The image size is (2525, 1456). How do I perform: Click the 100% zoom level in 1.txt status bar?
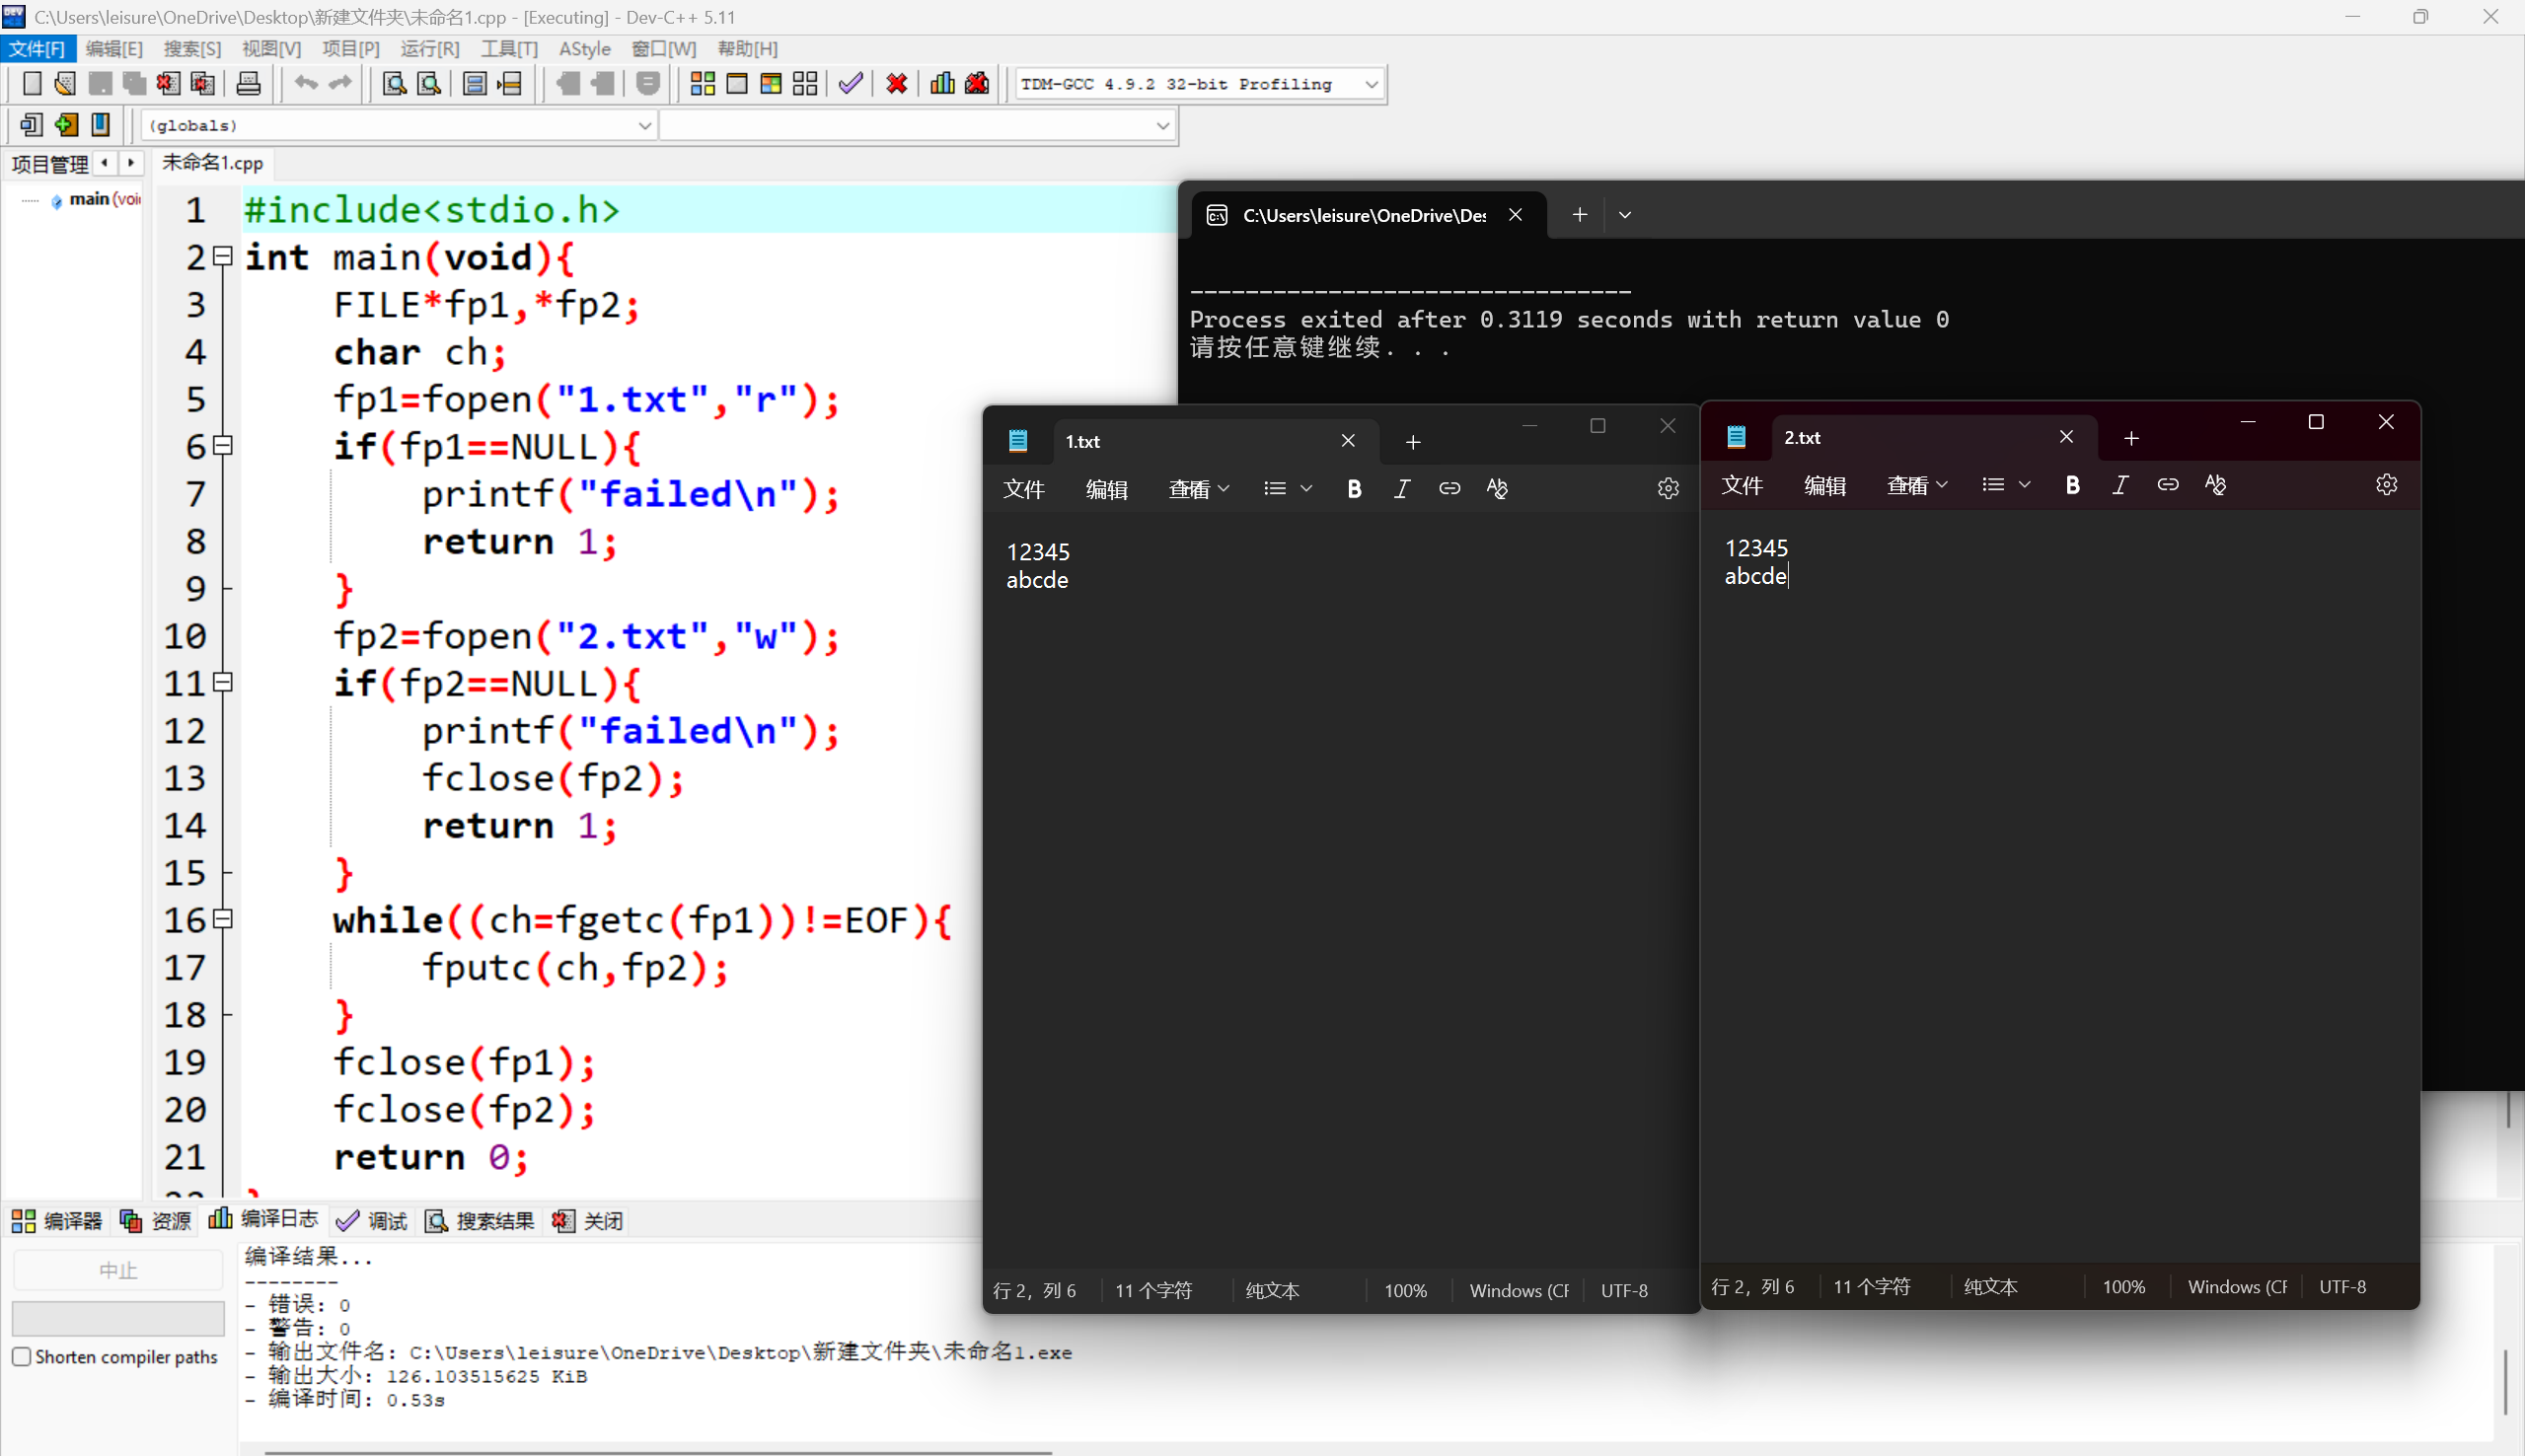1405,1291
